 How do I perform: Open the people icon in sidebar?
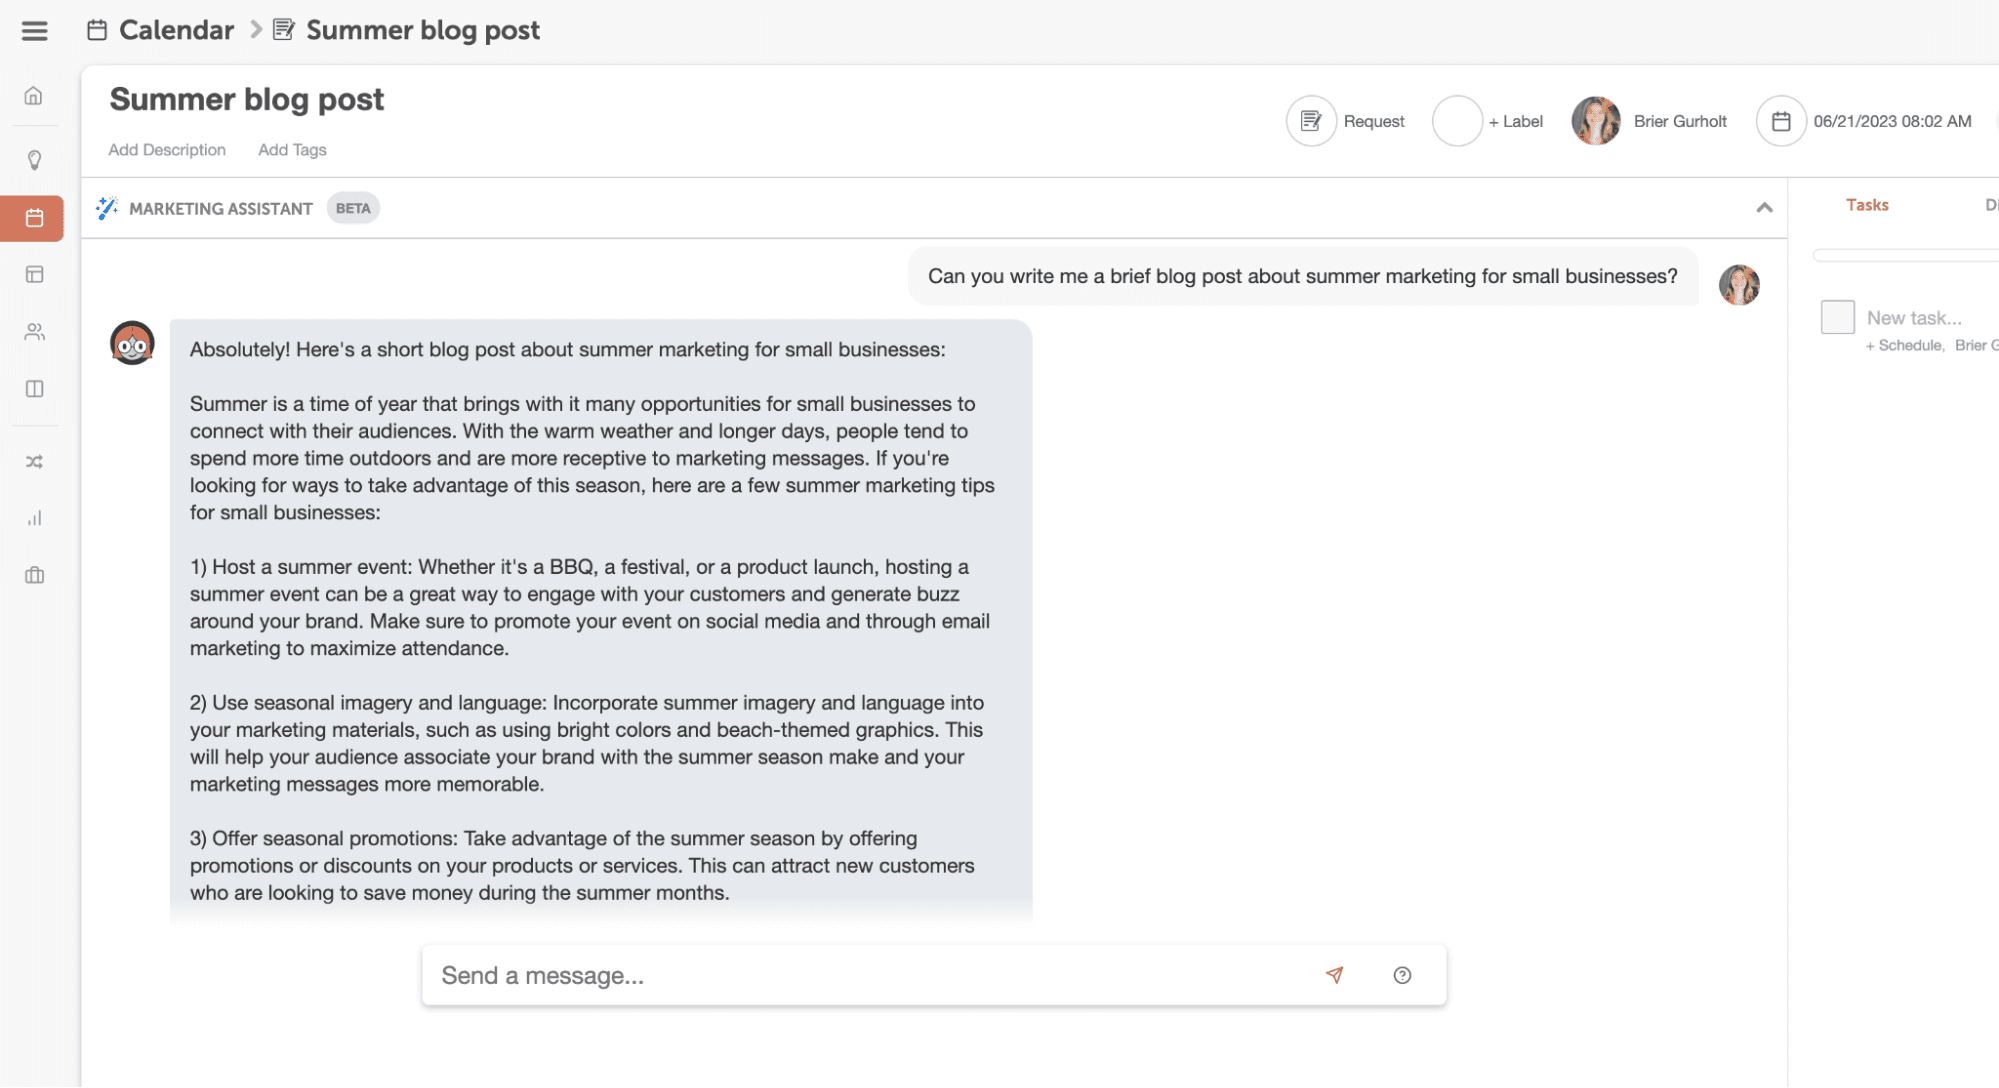tap(34, 332)
